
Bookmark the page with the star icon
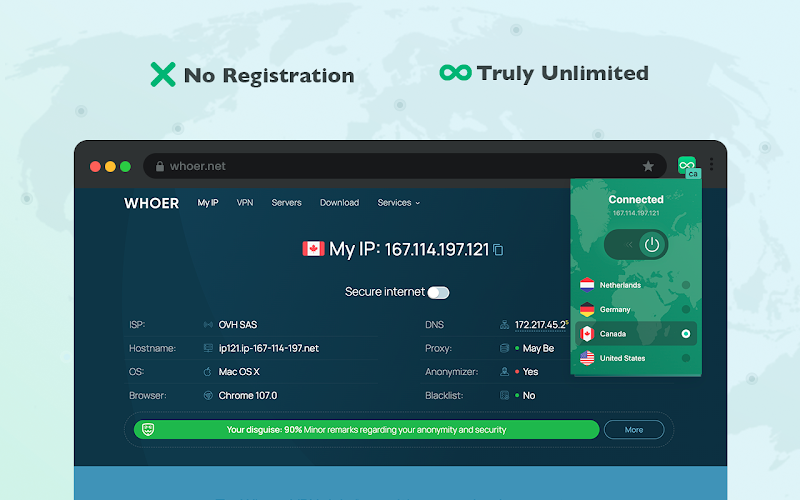(648, 166)
